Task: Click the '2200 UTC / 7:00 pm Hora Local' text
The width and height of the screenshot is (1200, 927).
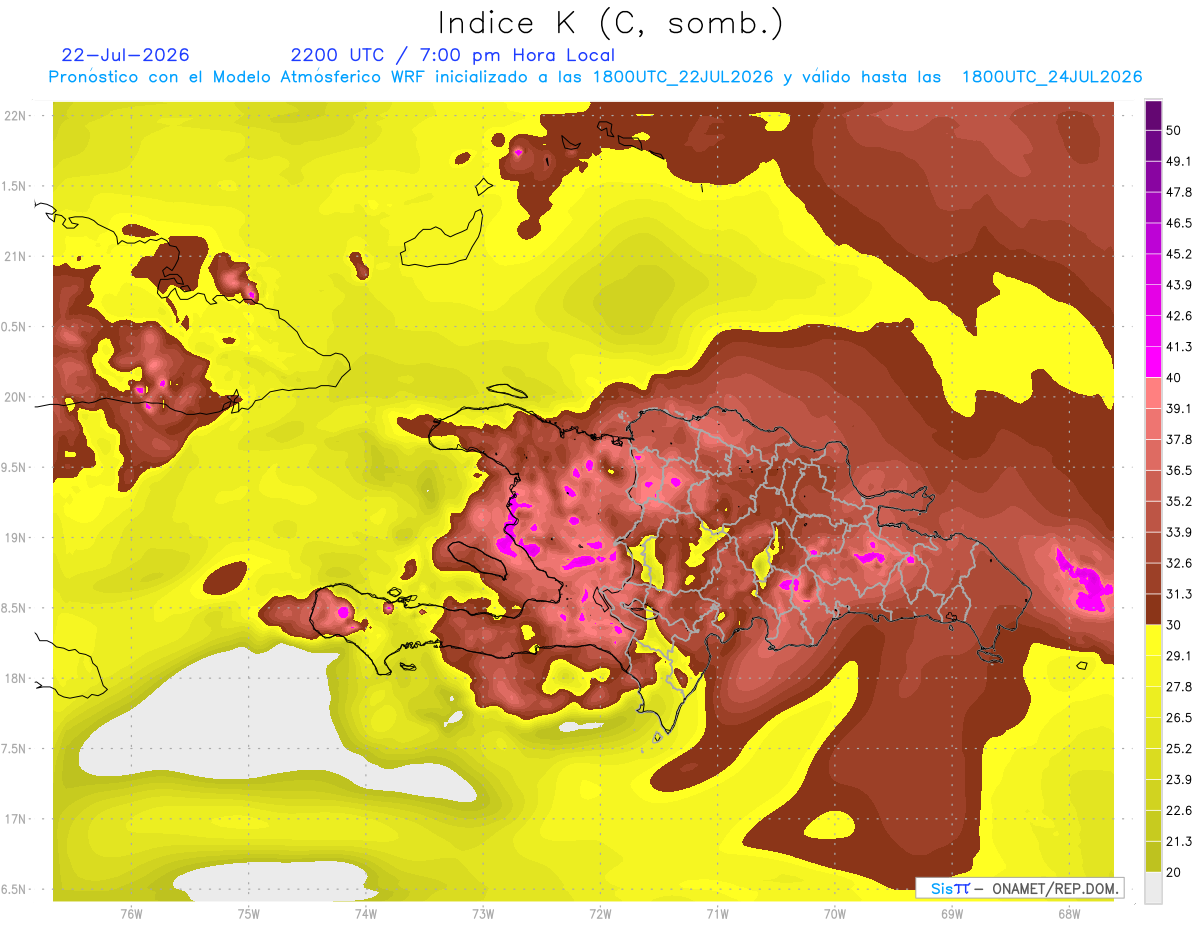Action: point(453,55)
